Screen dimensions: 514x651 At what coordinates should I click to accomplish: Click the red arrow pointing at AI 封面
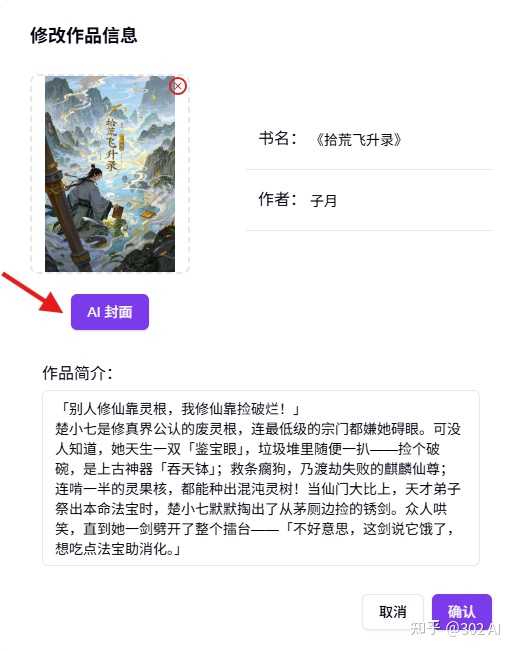click(32, 292)
